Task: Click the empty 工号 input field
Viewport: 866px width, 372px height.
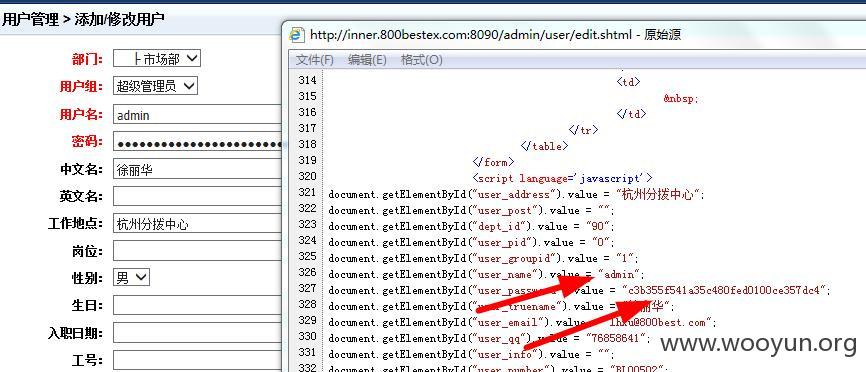Action: (198, 360)
